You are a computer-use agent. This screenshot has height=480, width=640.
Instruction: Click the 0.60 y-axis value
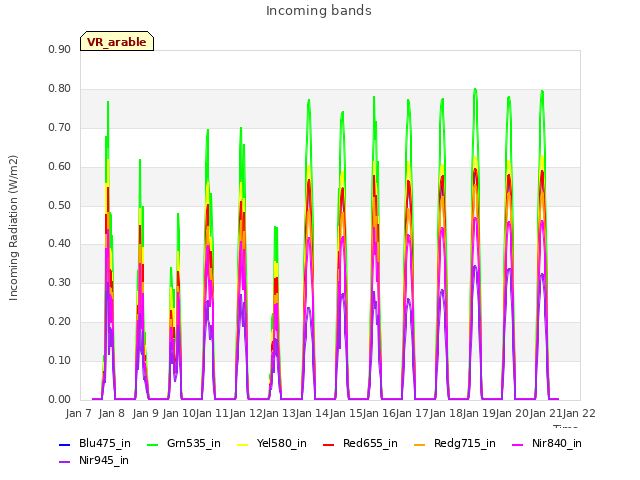click(x=60, y=167)
